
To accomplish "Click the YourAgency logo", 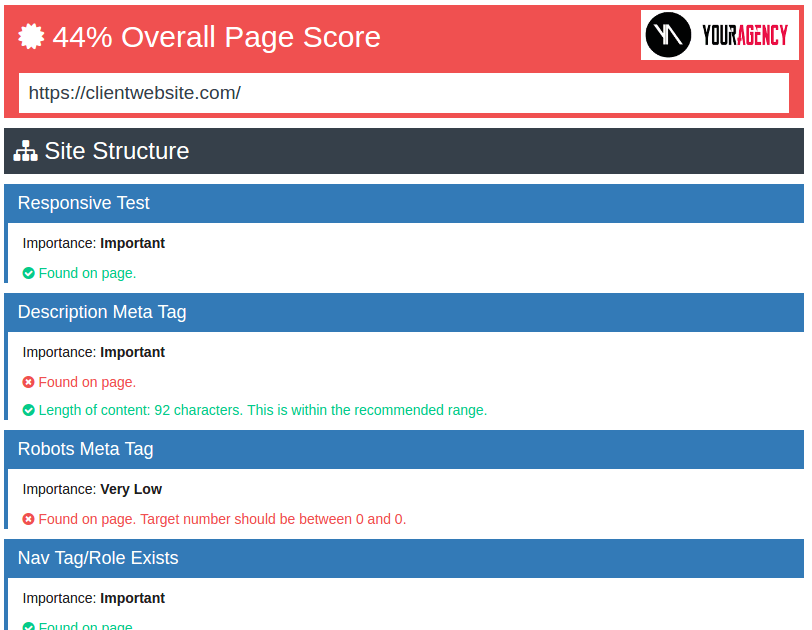I will click(719, 36).
